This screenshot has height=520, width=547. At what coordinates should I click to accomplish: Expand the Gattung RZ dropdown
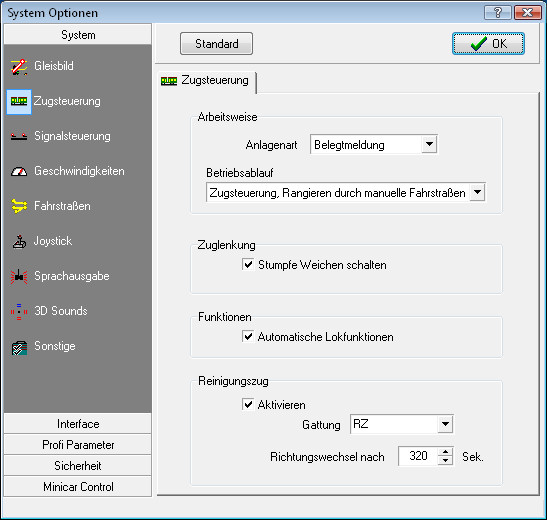[445, 424]
